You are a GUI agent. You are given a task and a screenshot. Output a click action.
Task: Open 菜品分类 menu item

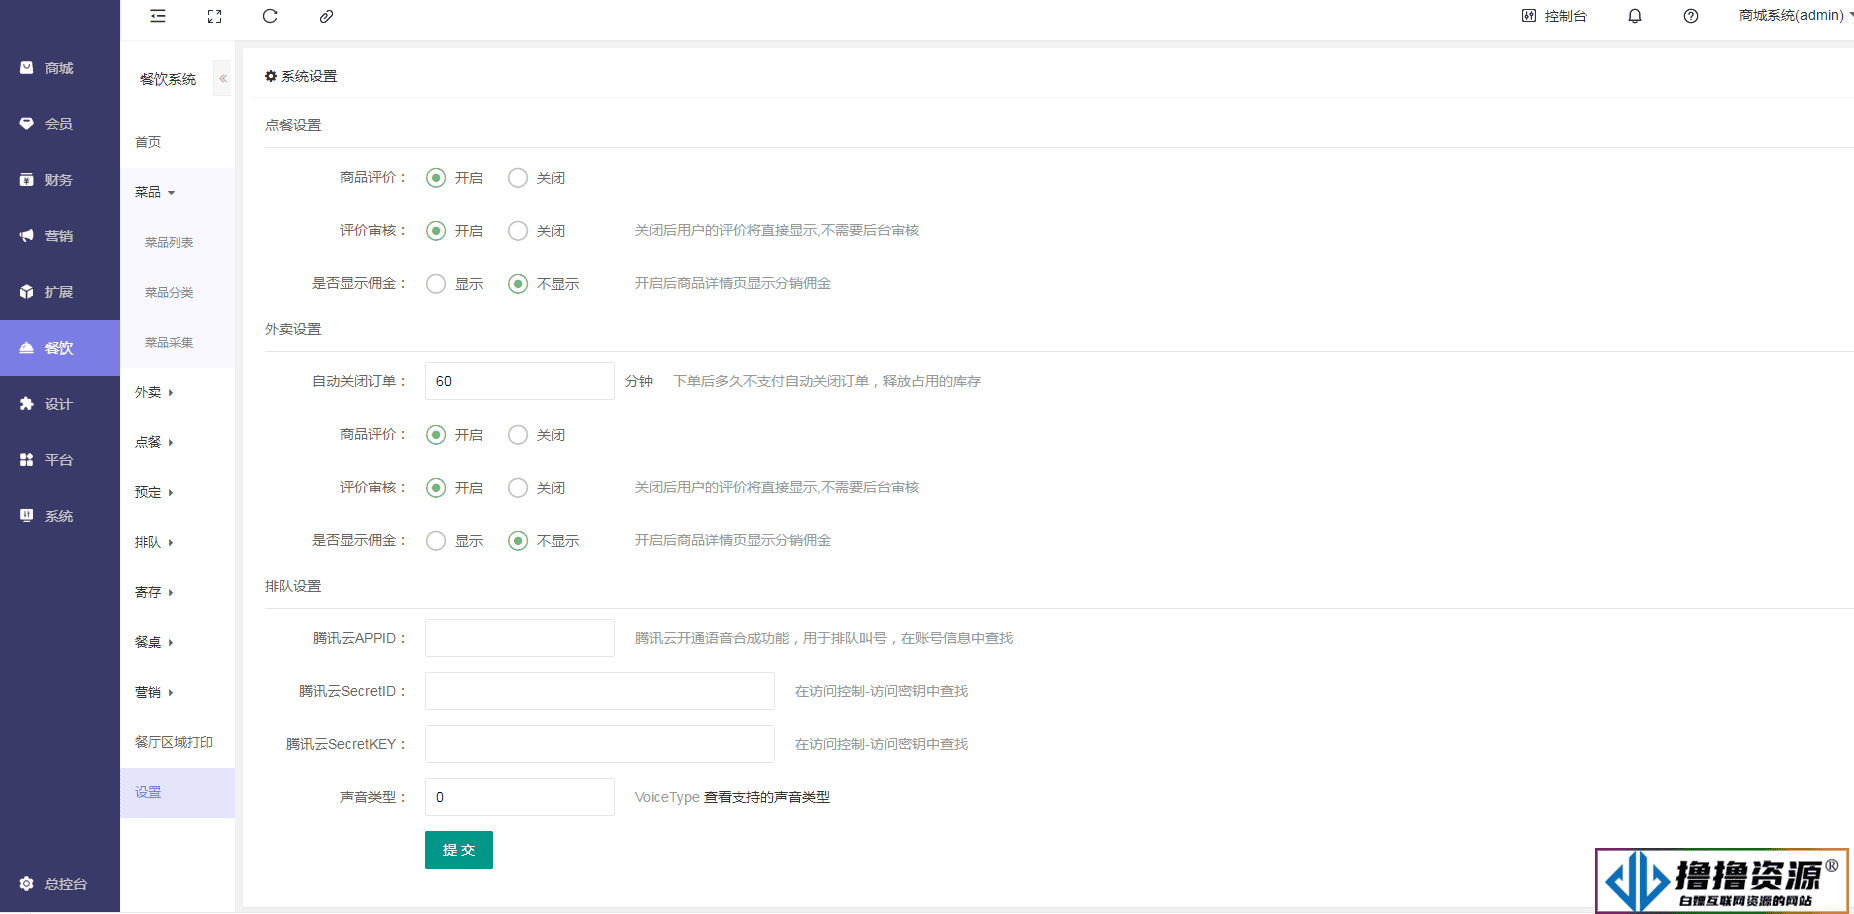pos(177,292)
